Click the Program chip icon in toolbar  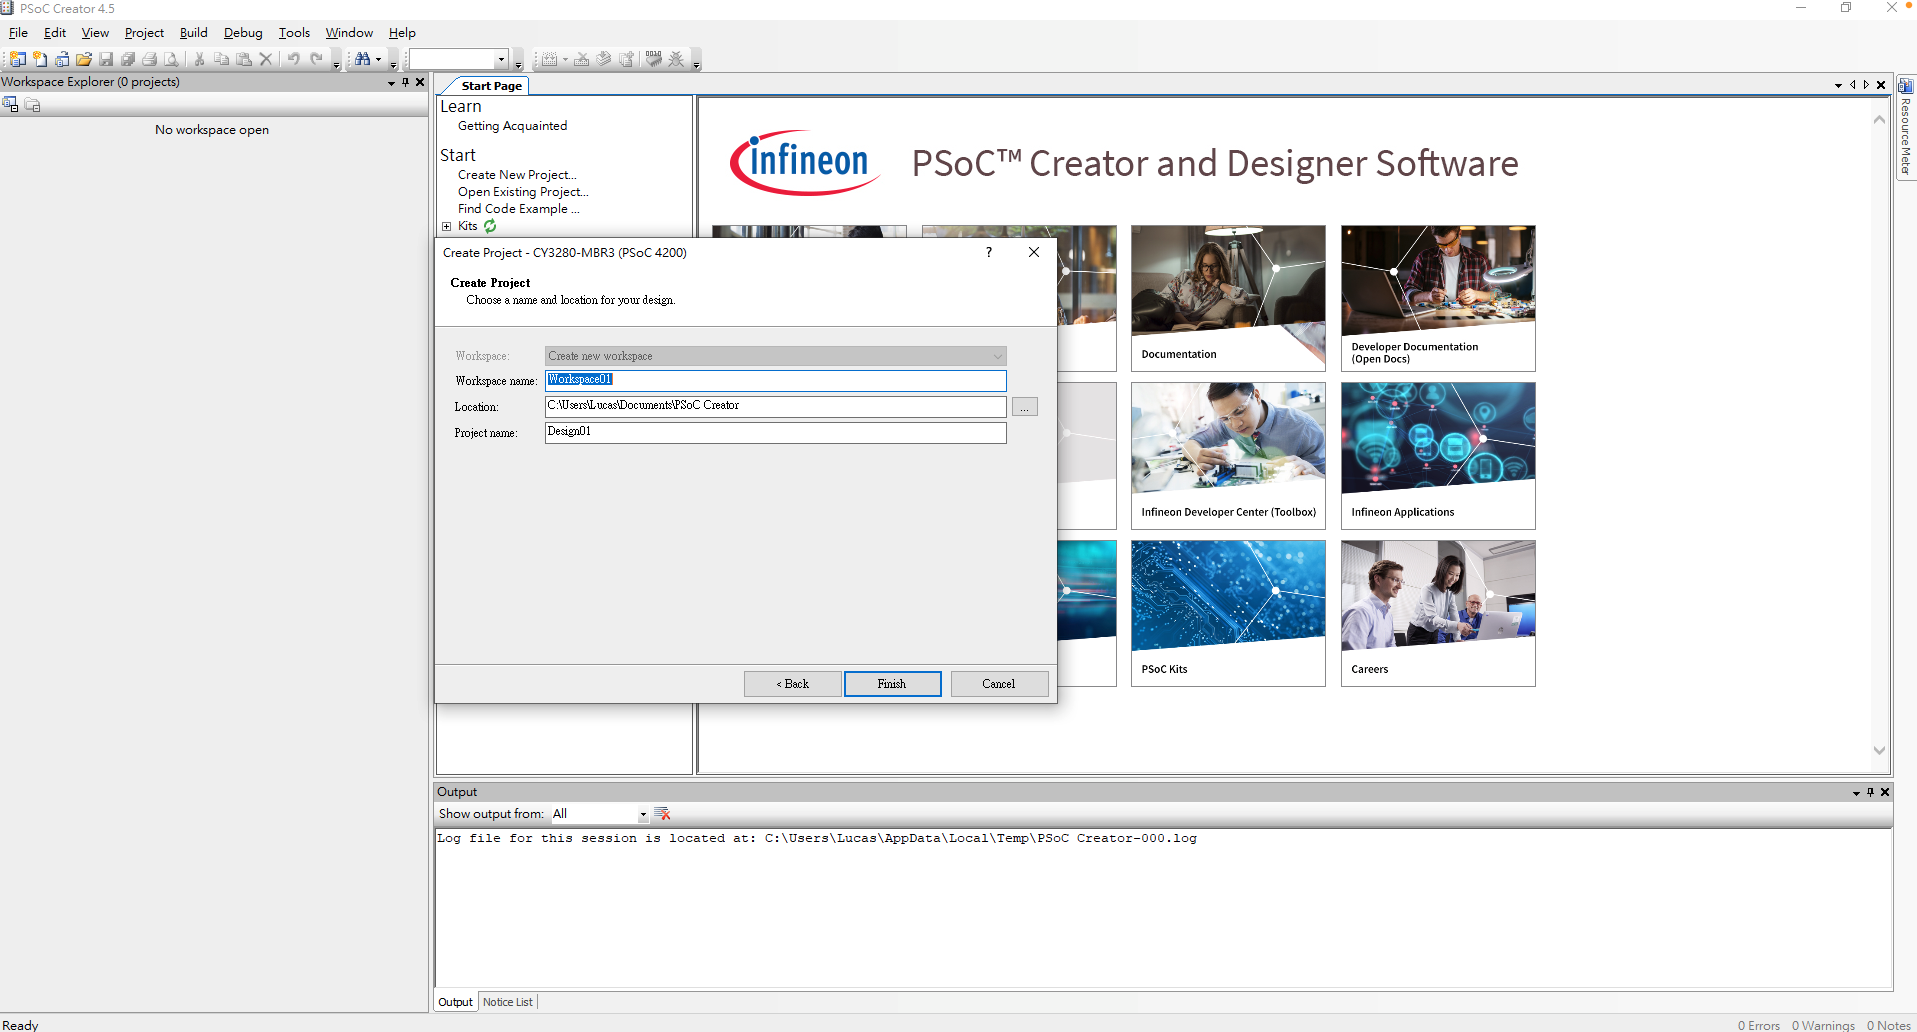coord(653,60)
